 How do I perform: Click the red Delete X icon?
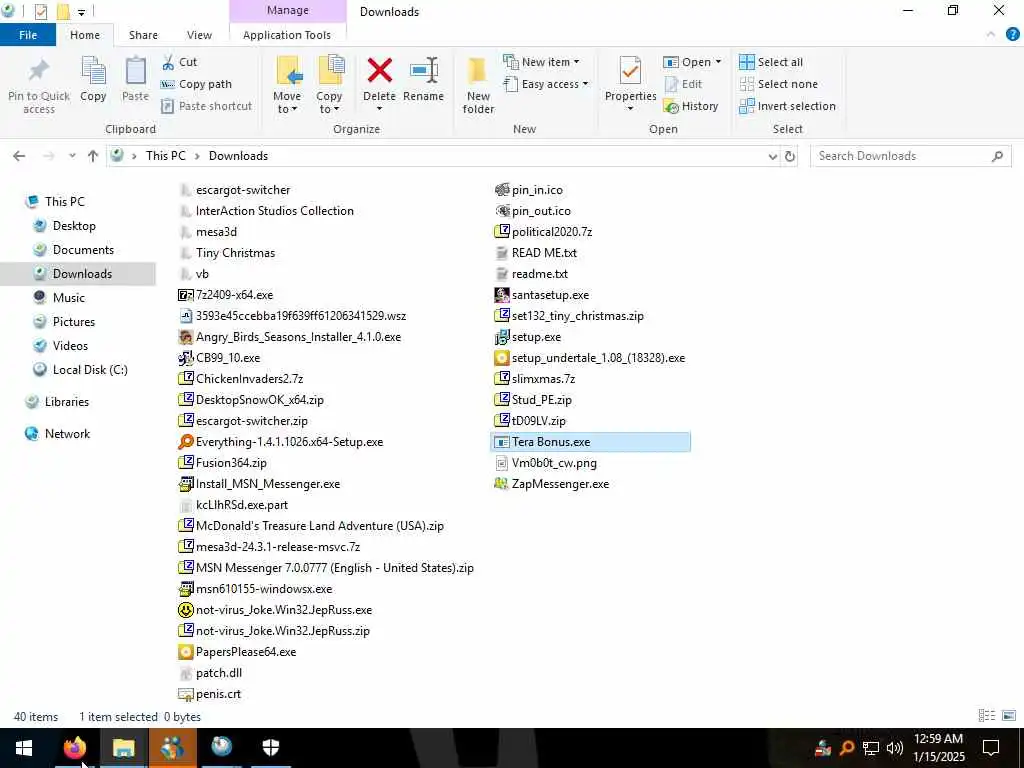point(379,71)
